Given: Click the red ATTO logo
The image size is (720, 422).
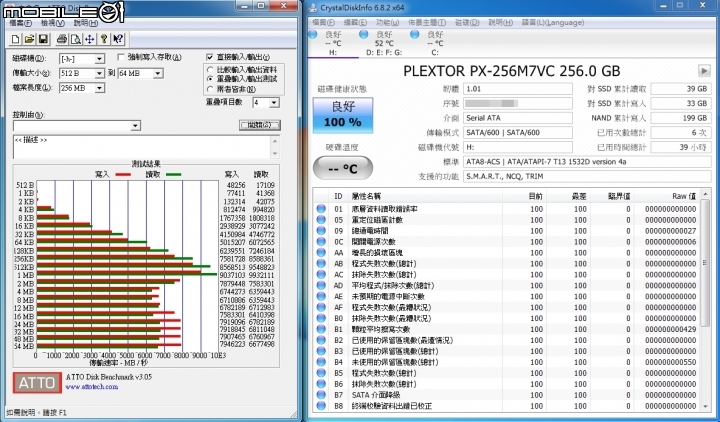Looking at the screenshot, I should [x=37, y=383].
